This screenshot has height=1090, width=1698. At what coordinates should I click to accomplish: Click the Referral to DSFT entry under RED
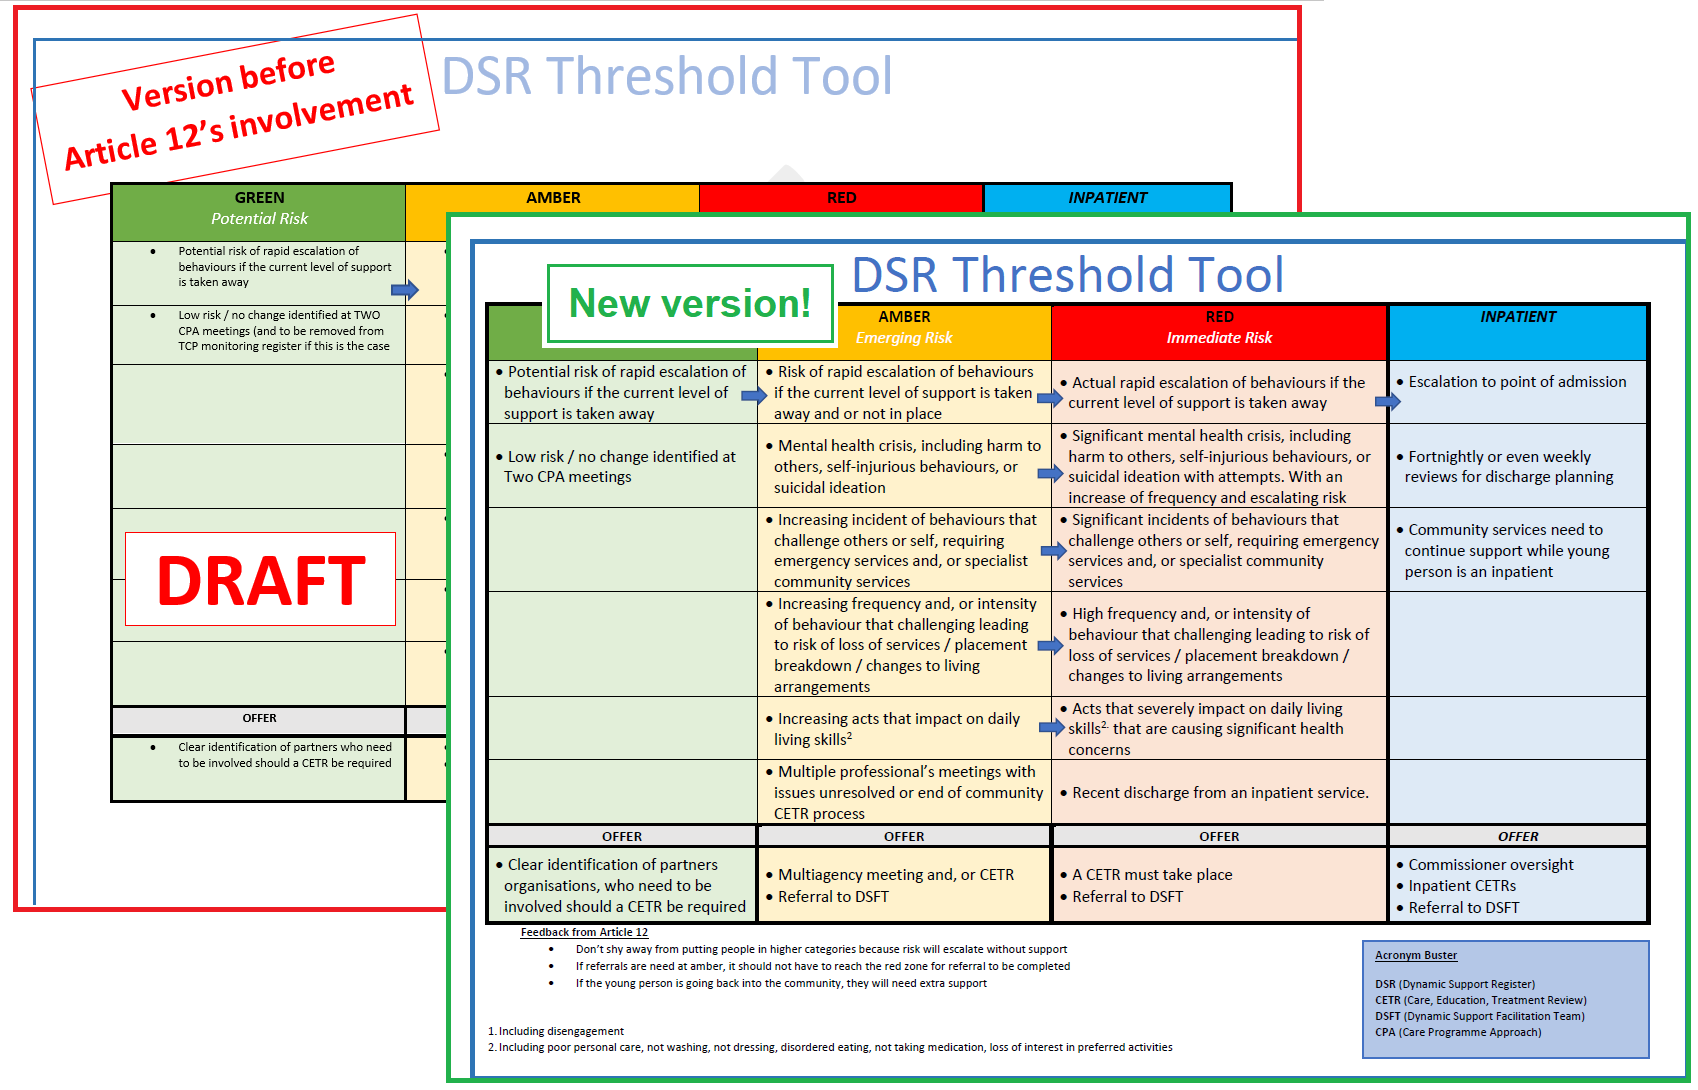pos(1128,896)
